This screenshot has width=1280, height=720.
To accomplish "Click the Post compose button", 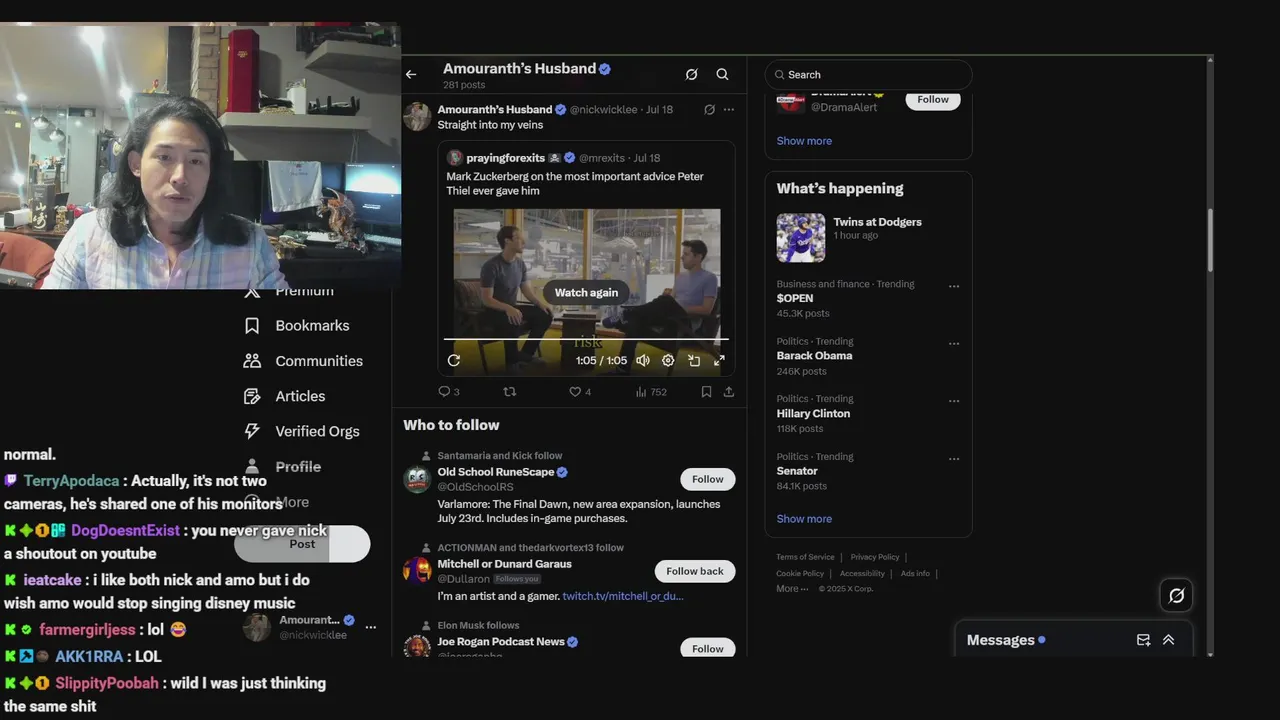I will [302, 544].
